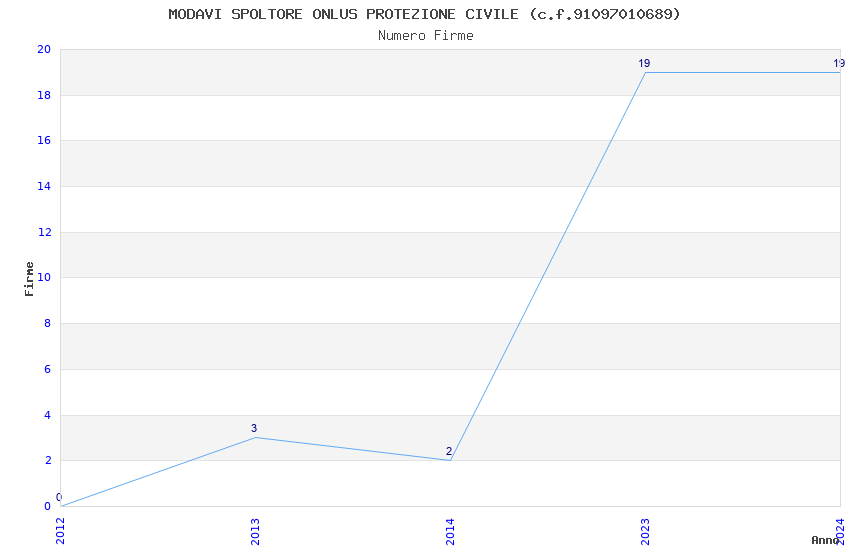
Task: Click the y-axis tick value 8
Action: coord(48,323)
